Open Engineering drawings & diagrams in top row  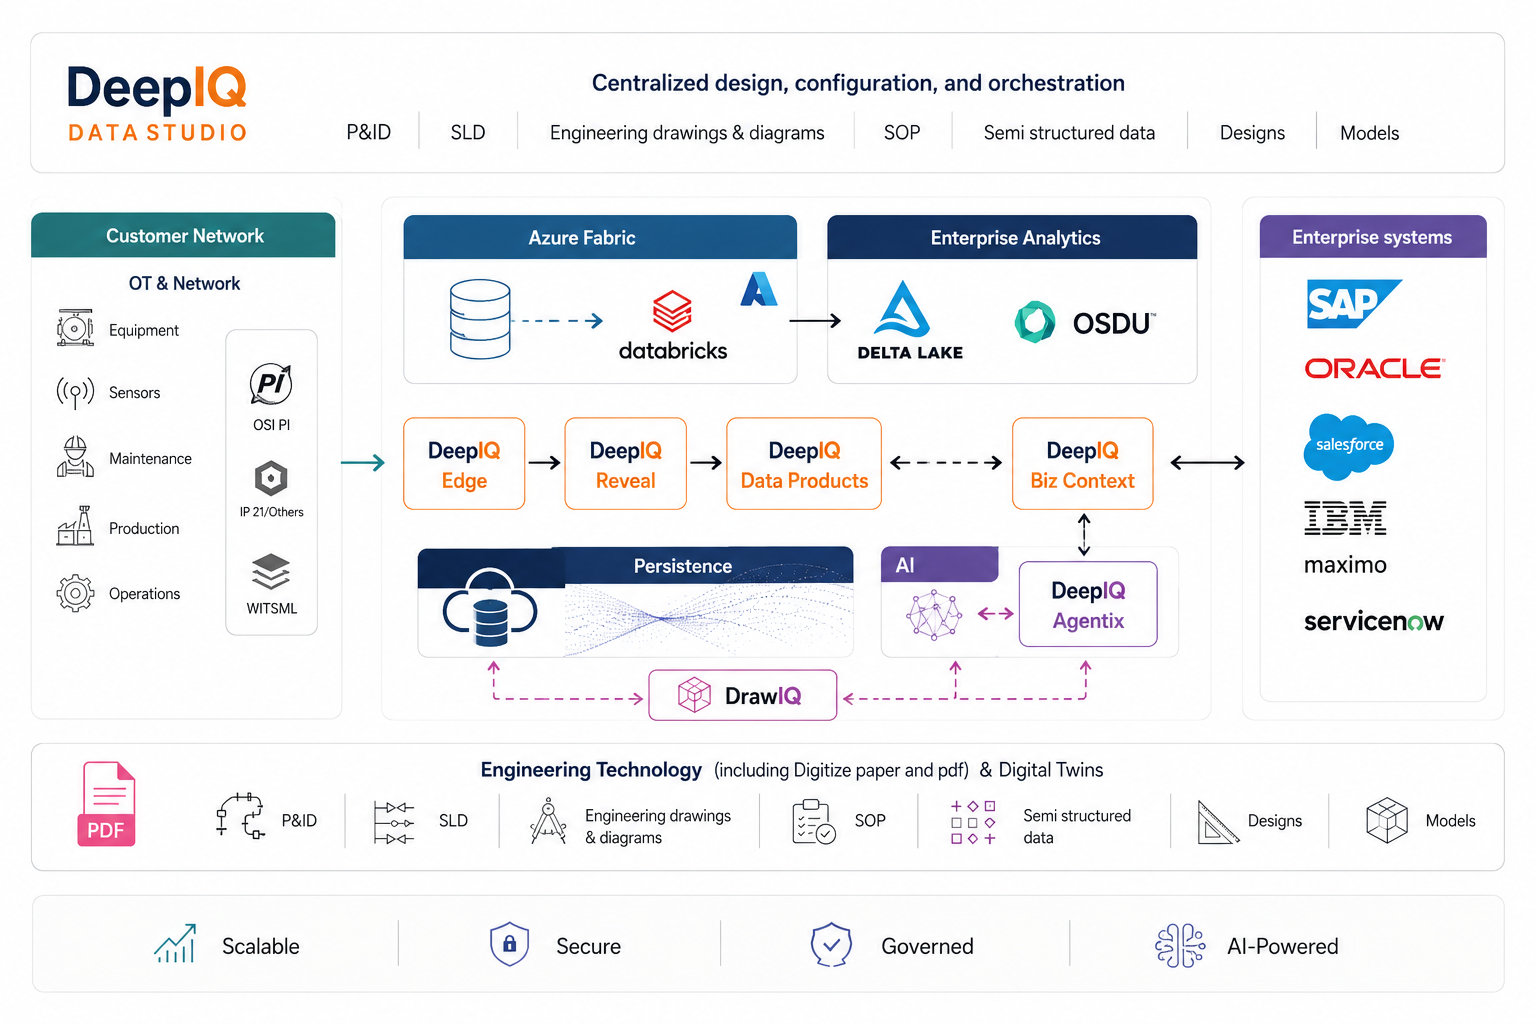[x=687, y=133]
